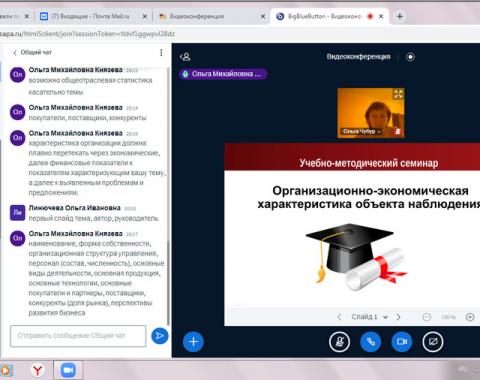Open the blue plus actions button
The height and width of the screenshot is (380, 480).
point(193,342)
